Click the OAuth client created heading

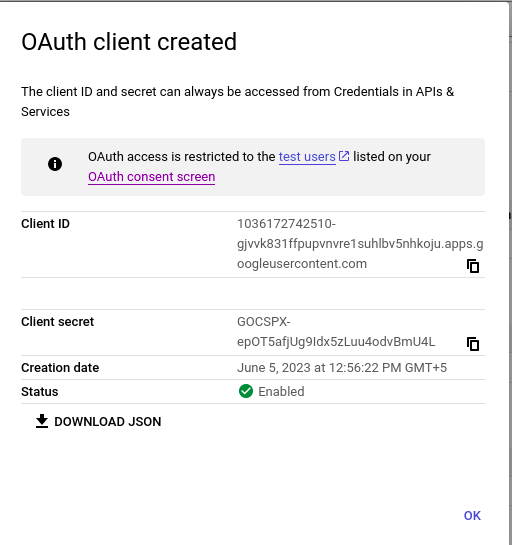[129, 42]
